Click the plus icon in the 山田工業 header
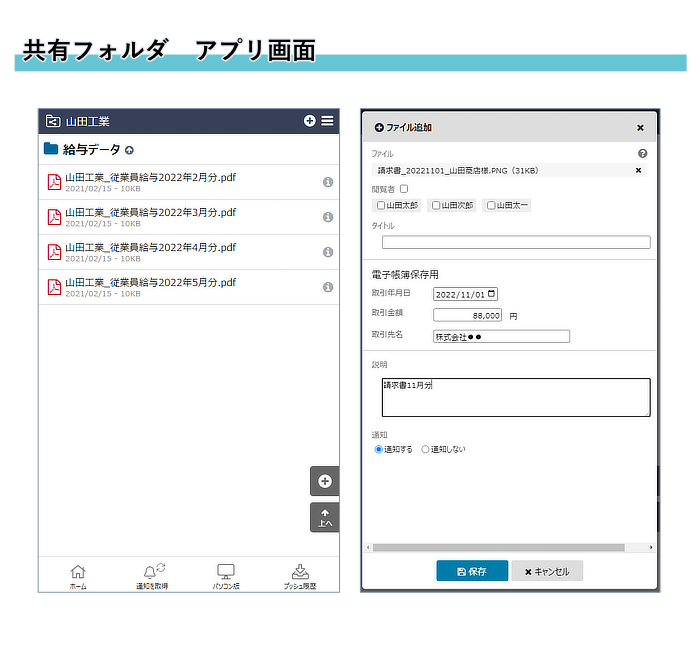700x670 pixels. click(310, 121)
